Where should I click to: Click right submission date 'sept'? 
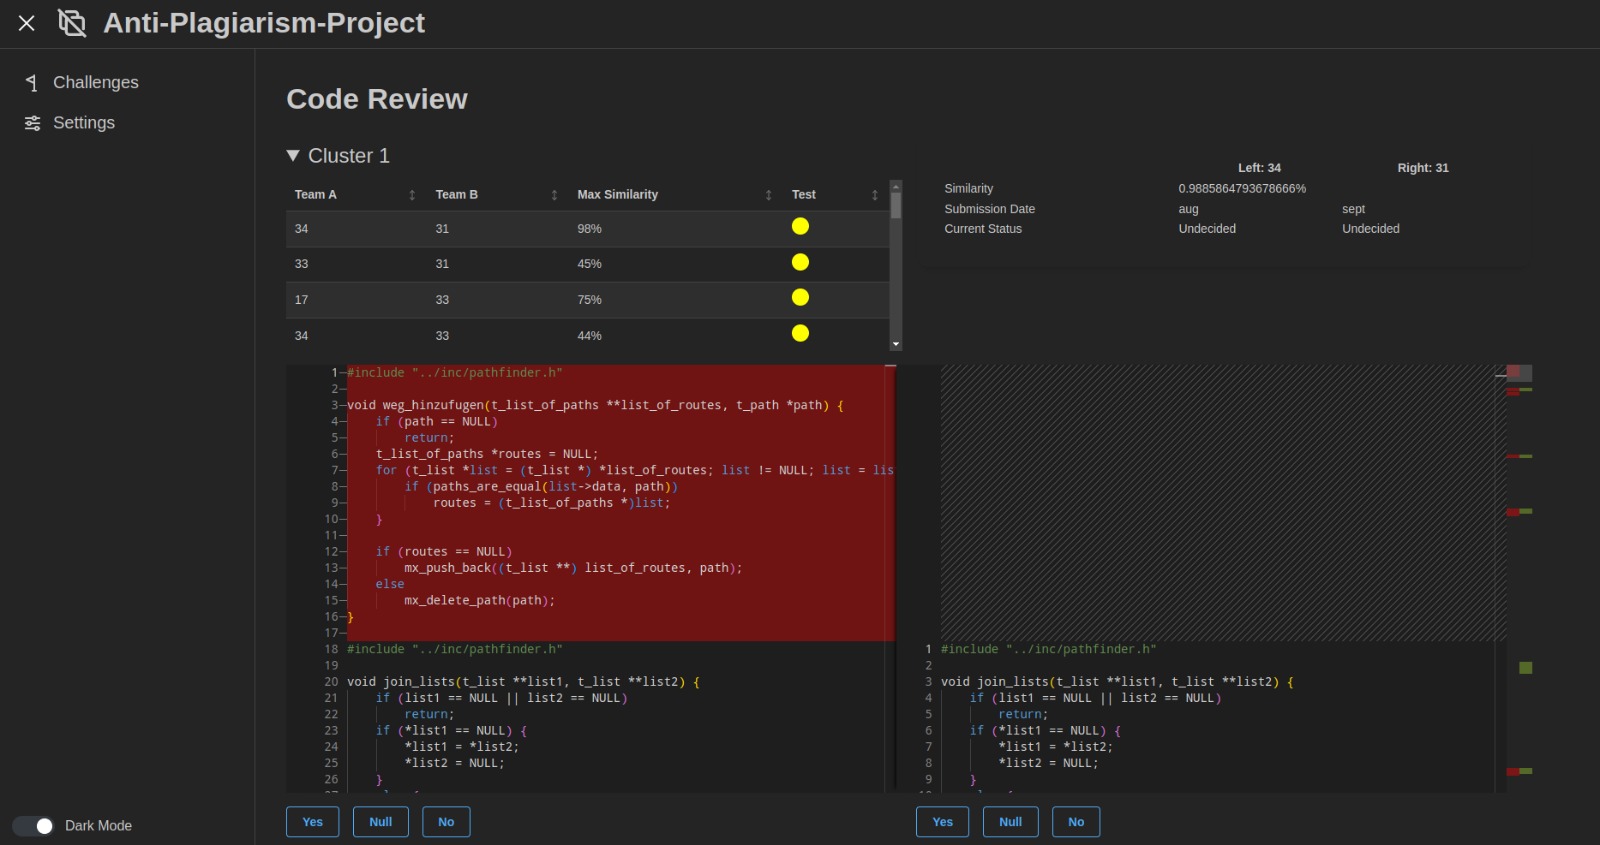tap(1353, 209)
